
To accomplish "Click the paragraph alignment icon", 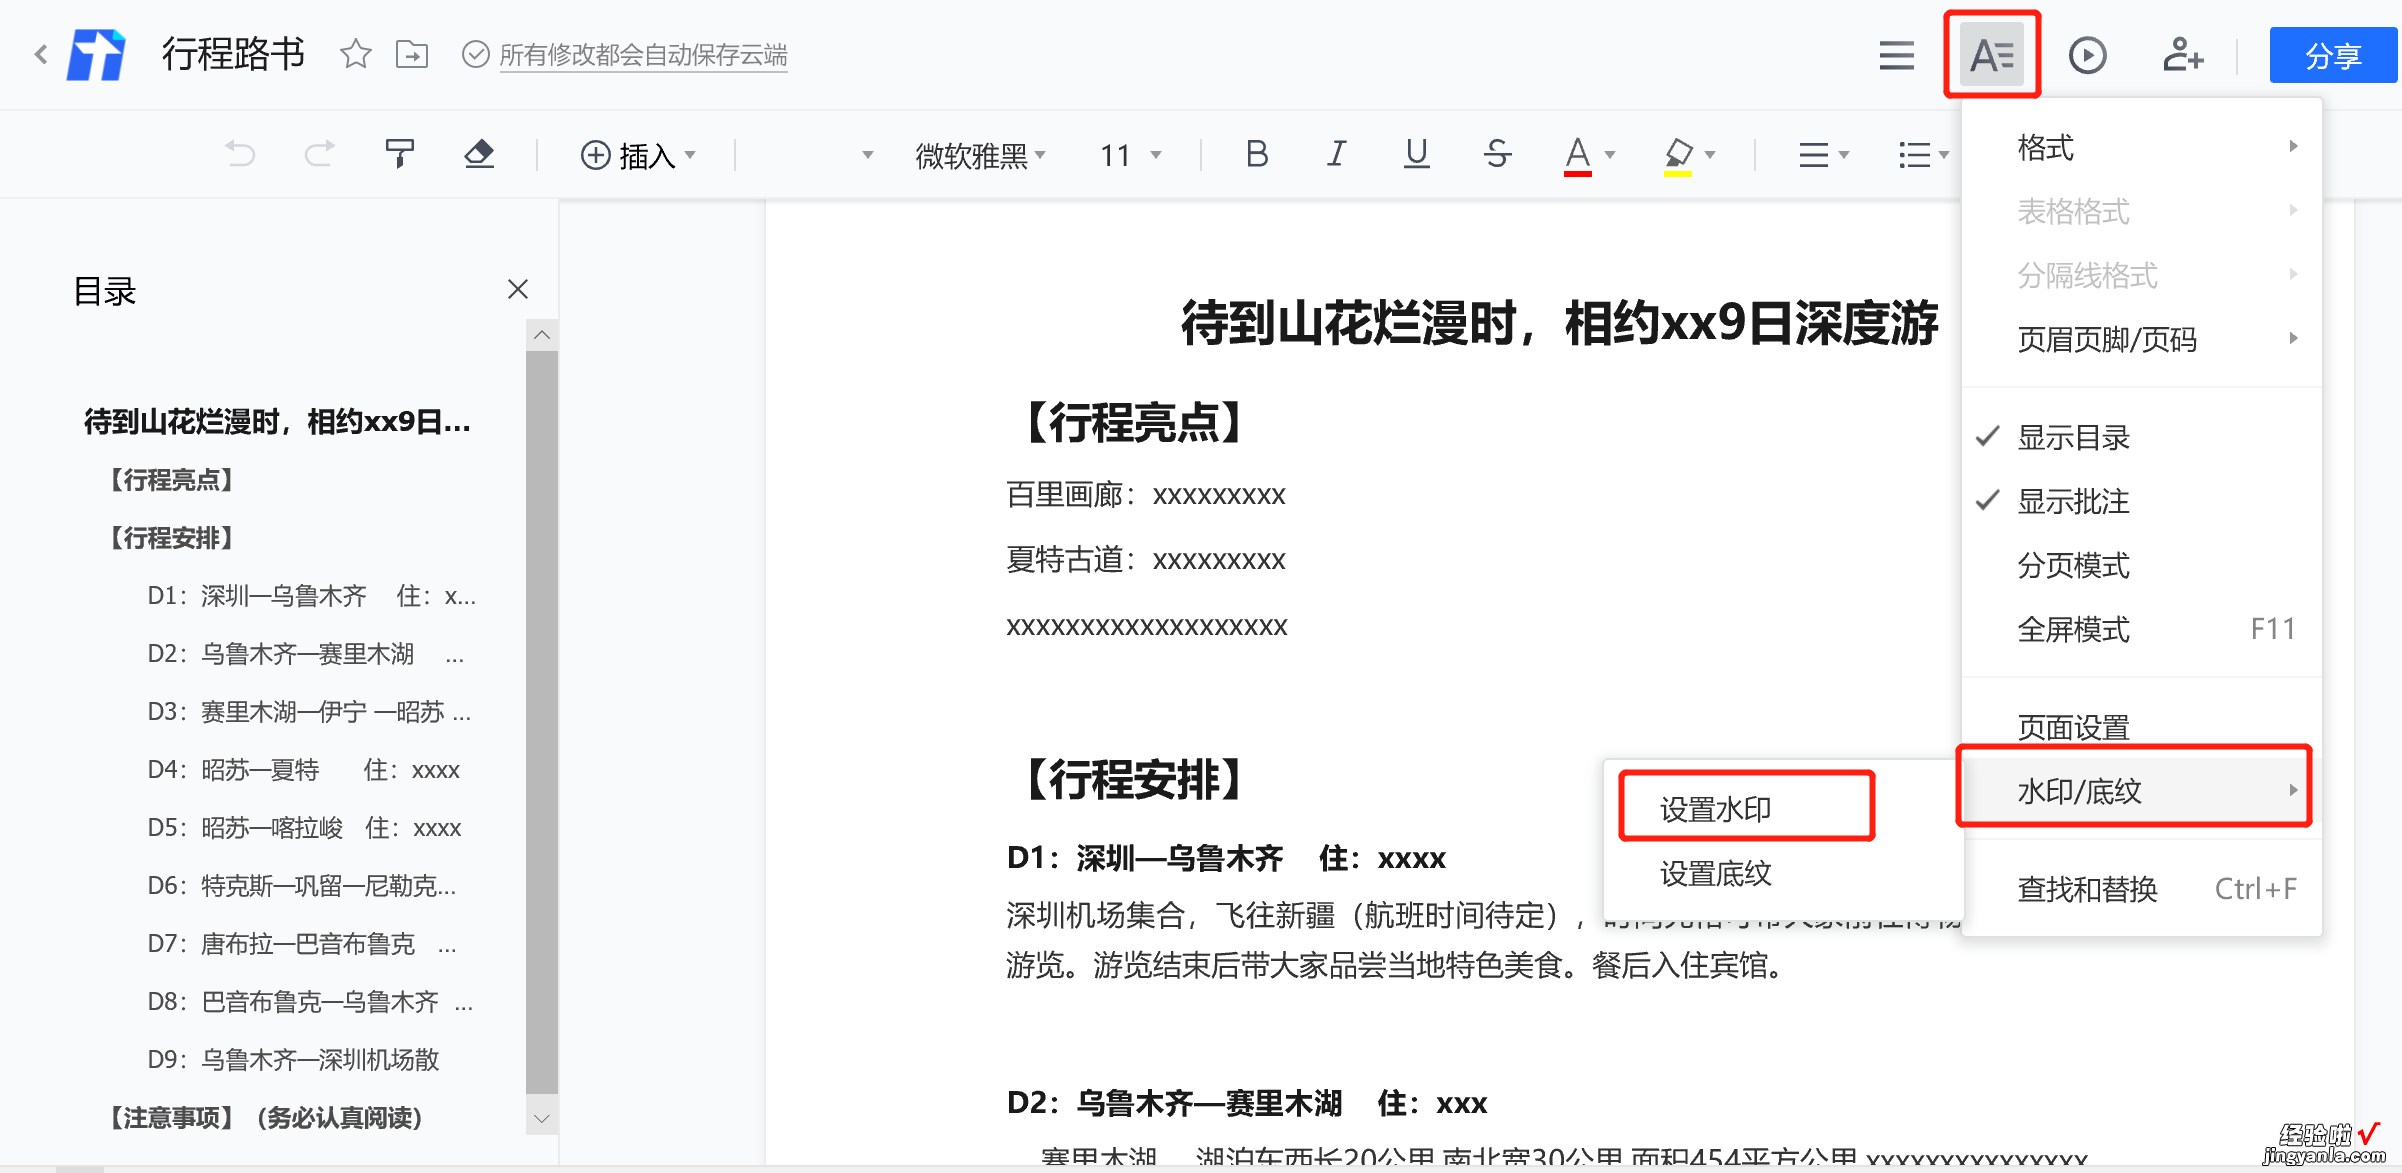I will pos(1813,155).
